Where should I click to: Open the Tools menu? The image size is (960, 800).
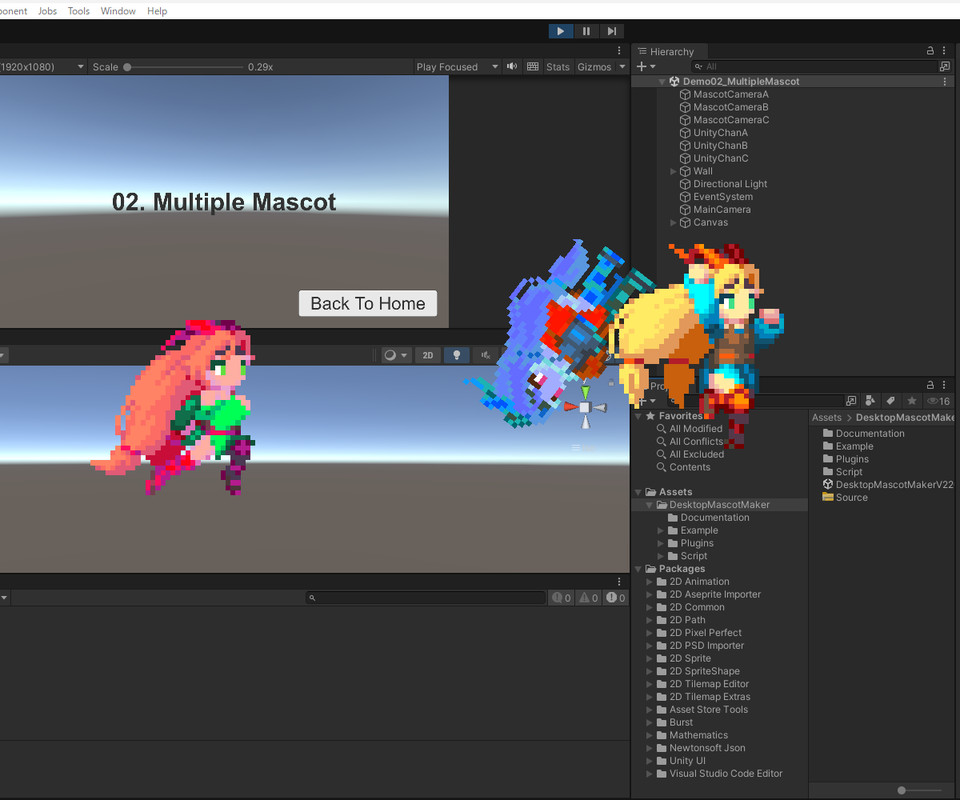pyautogui.click(x=78, y=11)
